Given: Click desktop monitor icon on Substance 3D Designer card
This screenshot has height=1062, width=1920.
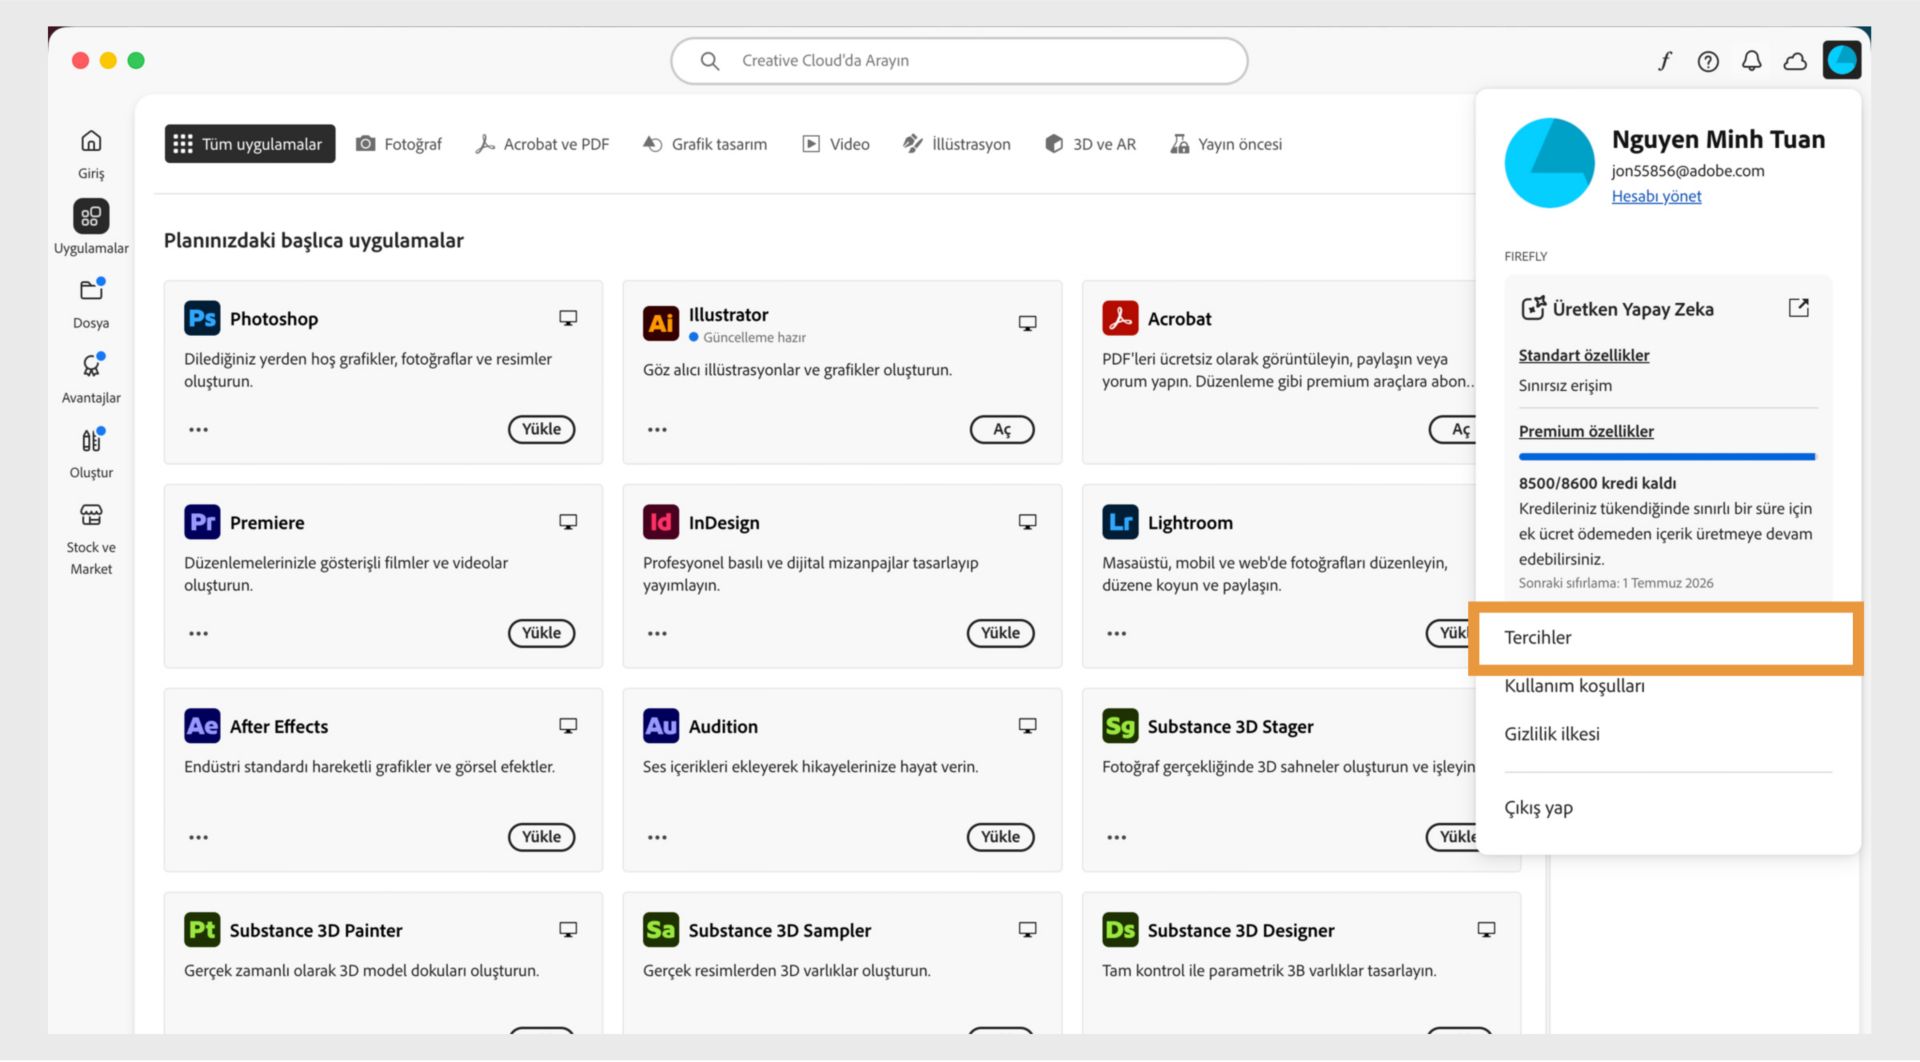Looking at the screenshot, I should coord(1486,930).
